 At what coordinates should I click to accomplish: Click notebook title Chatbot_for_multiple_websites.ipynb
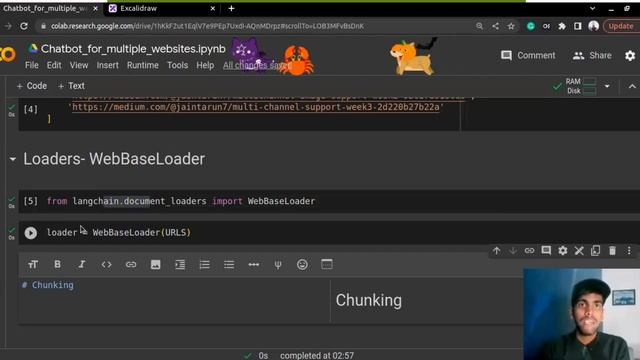133,49
